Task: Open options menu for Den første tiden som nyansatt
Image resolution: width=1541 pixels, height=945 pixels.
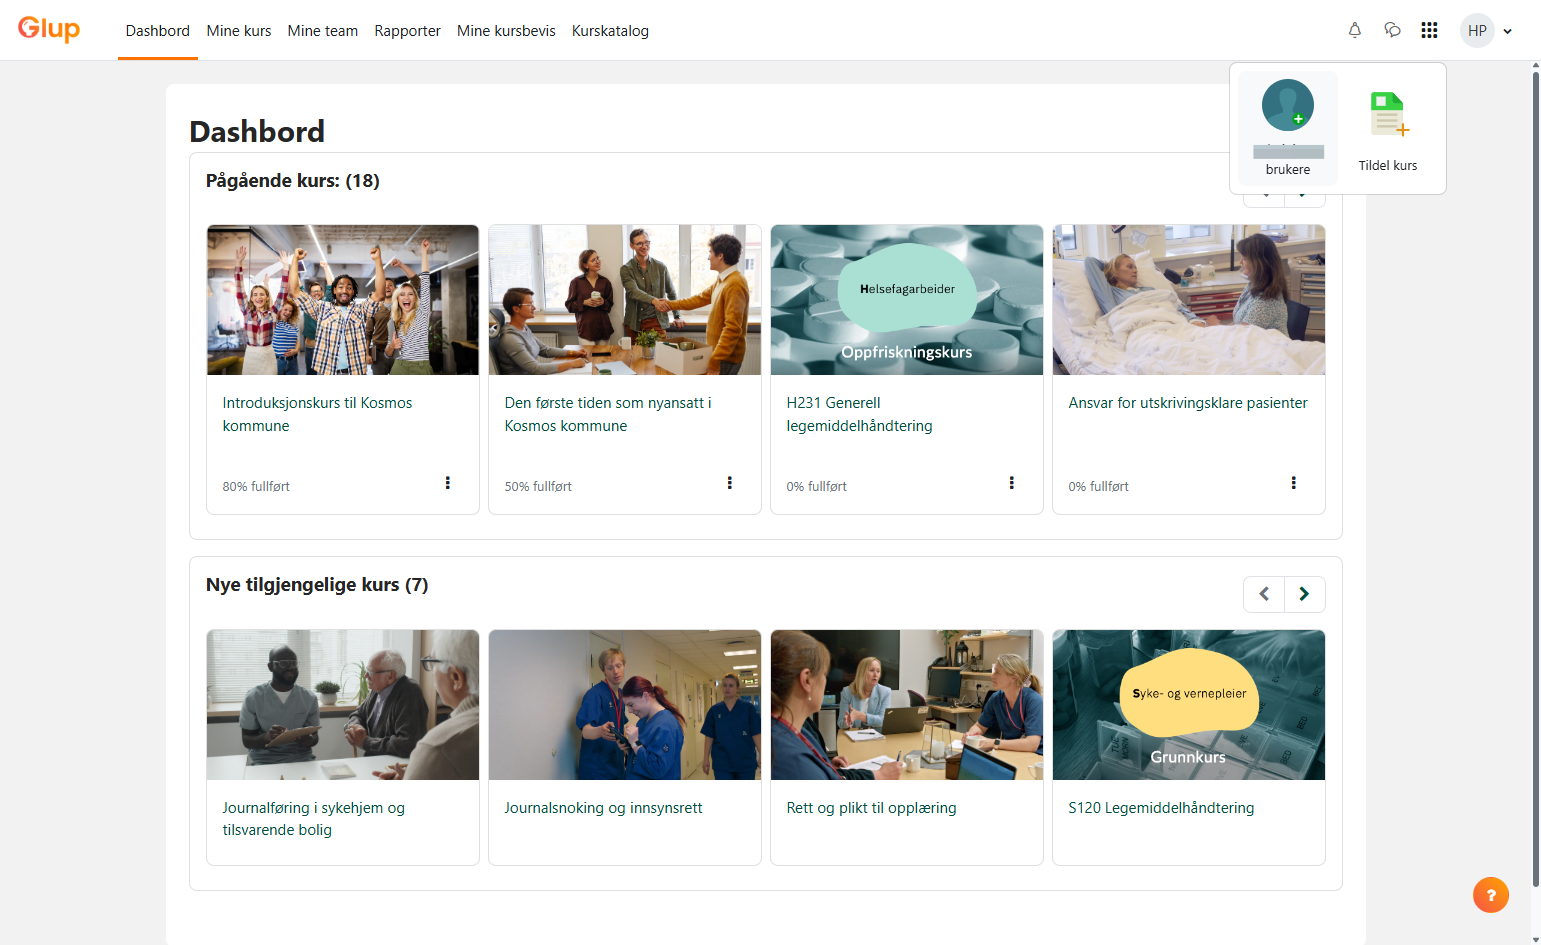Action: (729, 483)
